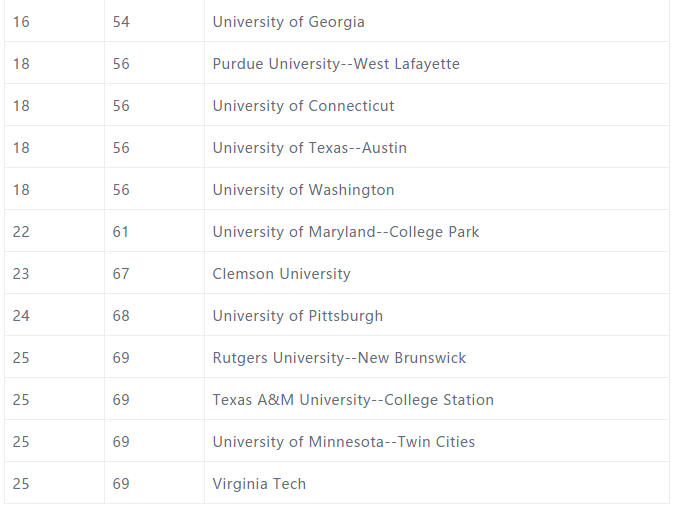The height and width of the screenshot is (509, 674).
Task: Click rank 24 in Pittsburgh row
Action: click(x=21, y=316)
